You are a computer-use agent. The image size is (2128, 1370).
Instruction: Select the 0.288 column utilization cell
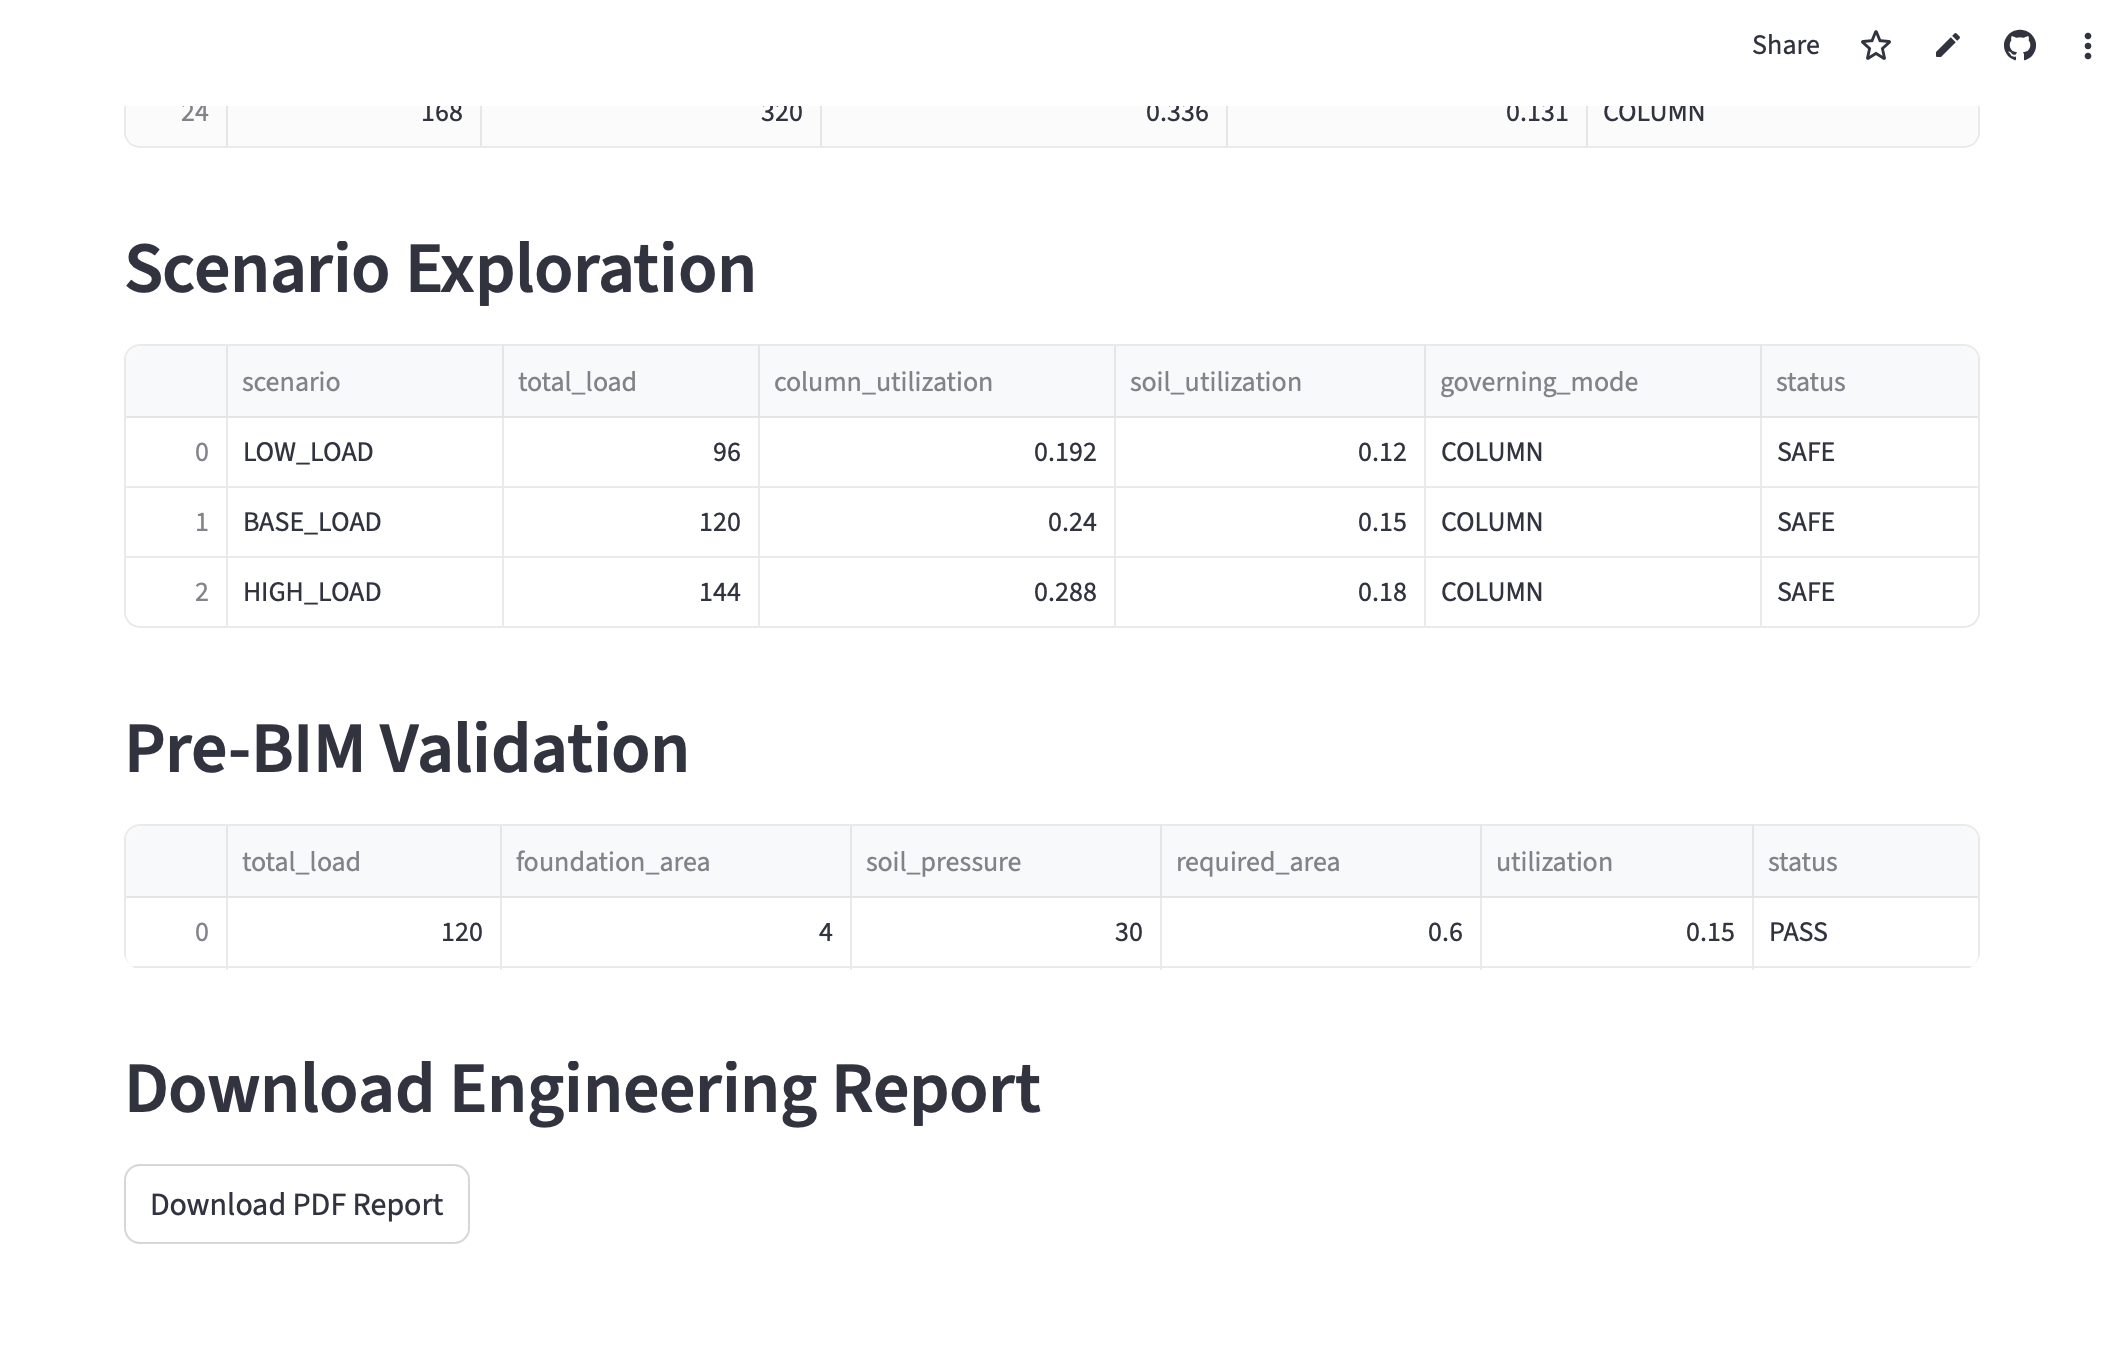tap(936, 592)
